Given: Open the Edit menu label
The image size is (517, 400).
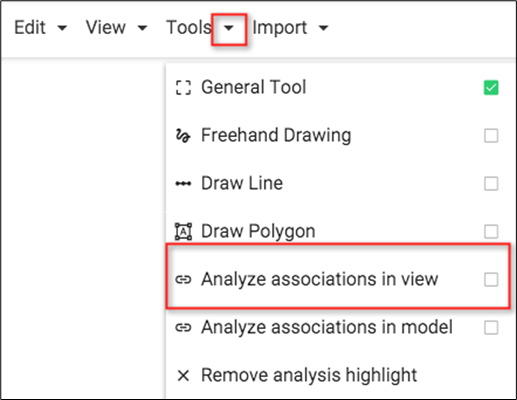Looking at the screenshot, I should pyautogui.click(x=30, y=27).
